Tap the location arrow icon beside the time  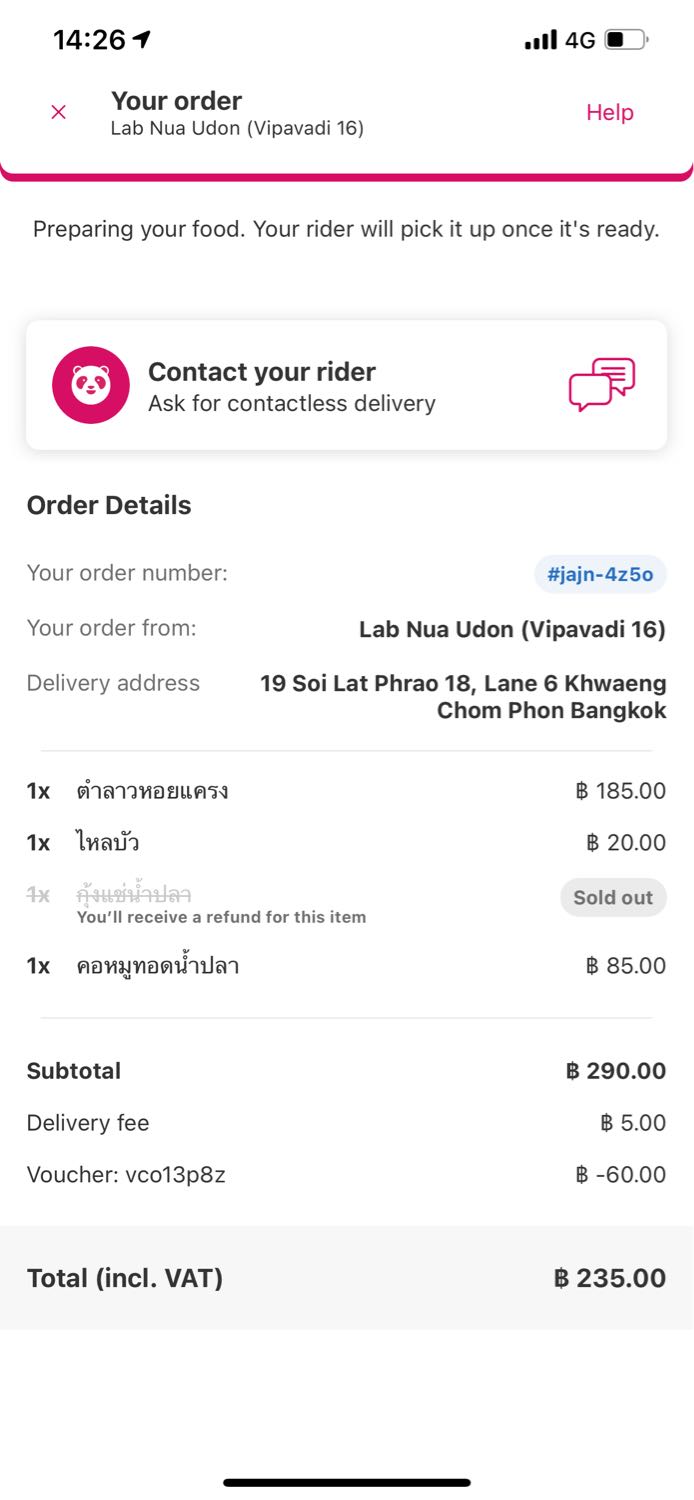coord(142,39)
